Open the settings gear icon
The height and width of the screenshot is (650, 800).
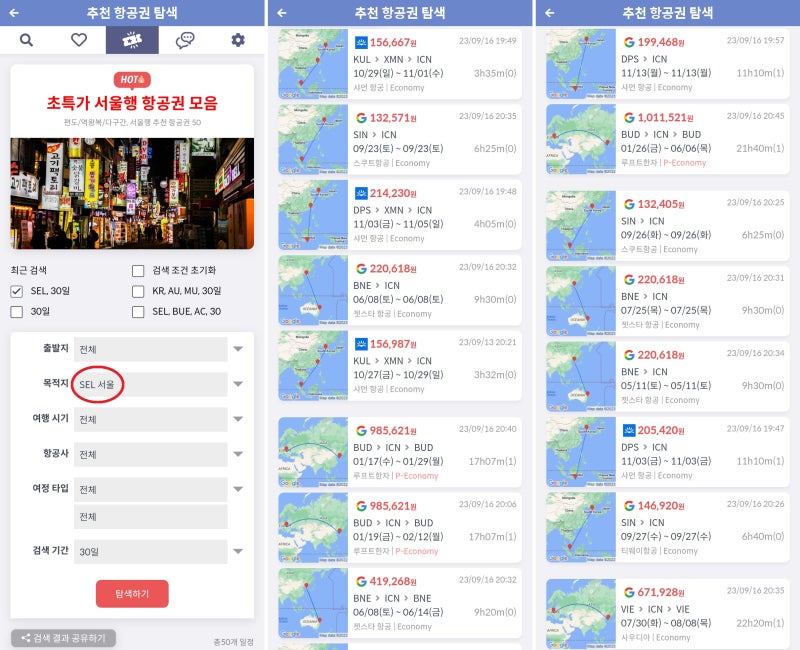pyautogui.click(x=236, y=41)
